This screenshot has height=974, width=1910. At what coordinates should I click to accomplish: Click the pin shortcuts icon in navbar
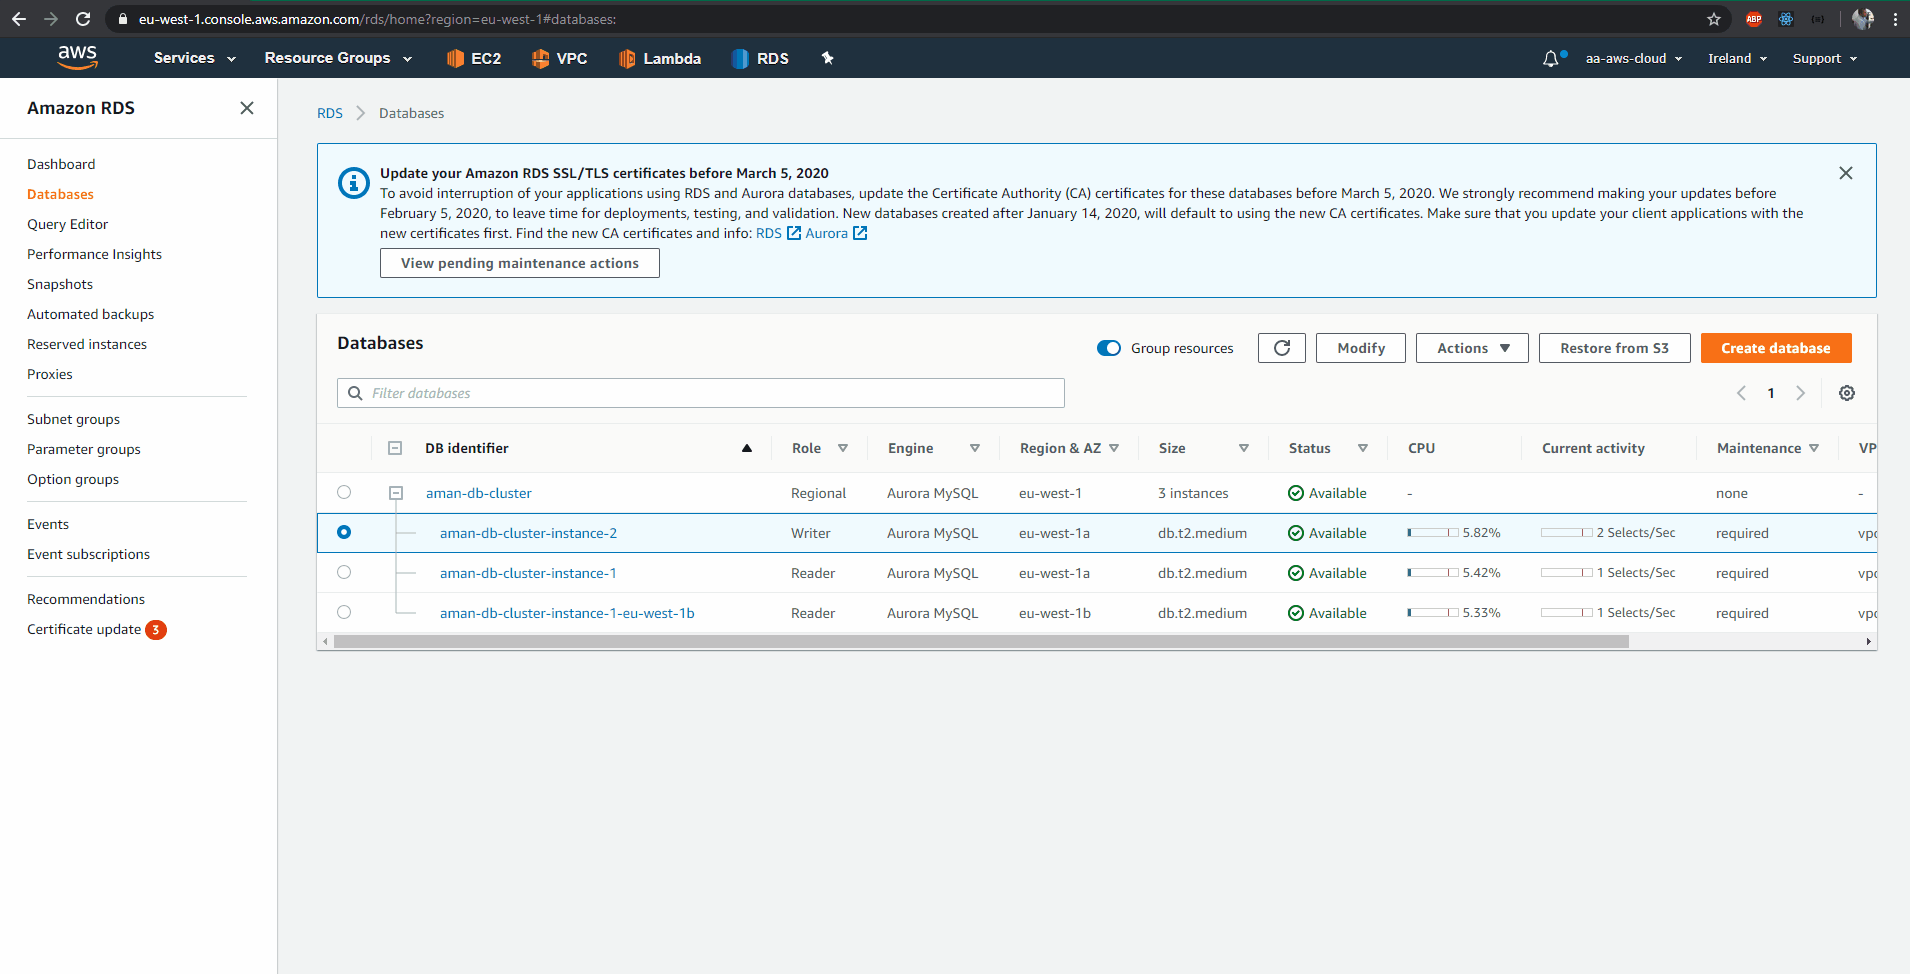827,58
